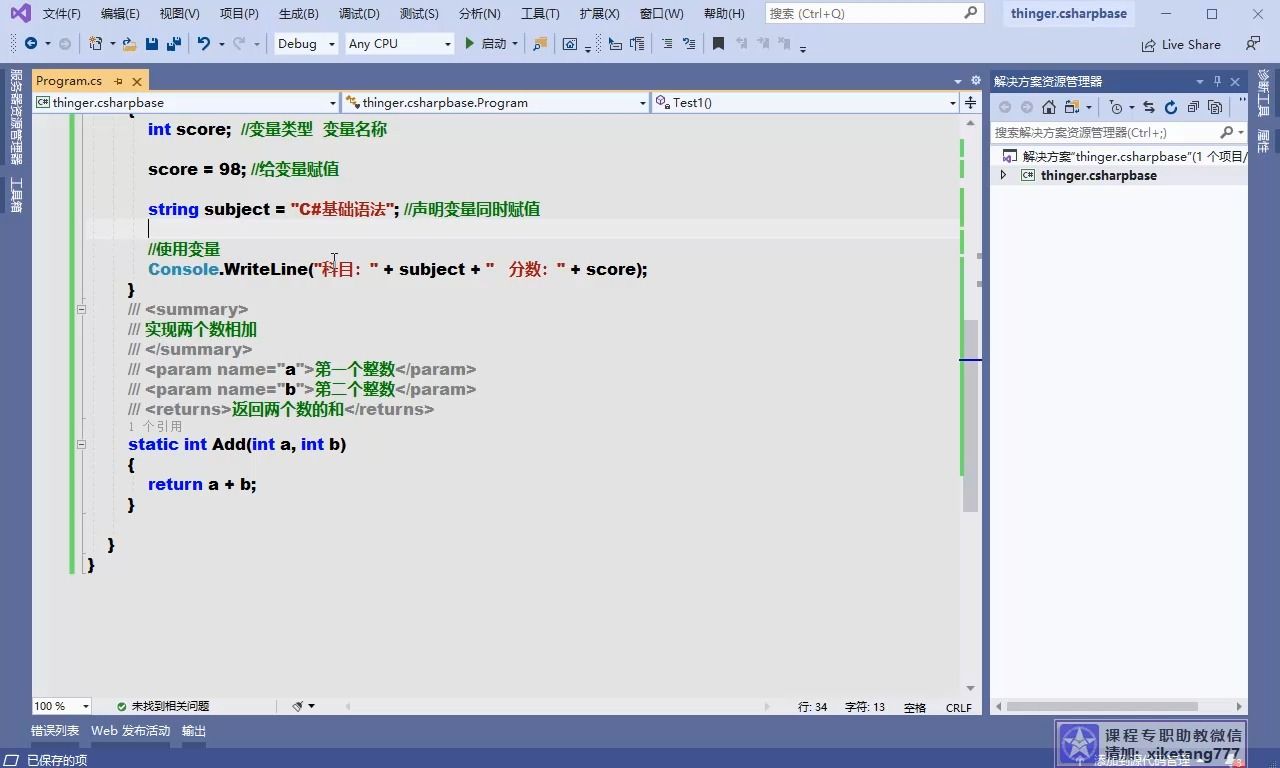This screenshot has height=768, width=1280.
Task: Collapse the Add method outline
Action: coord(81,444)
